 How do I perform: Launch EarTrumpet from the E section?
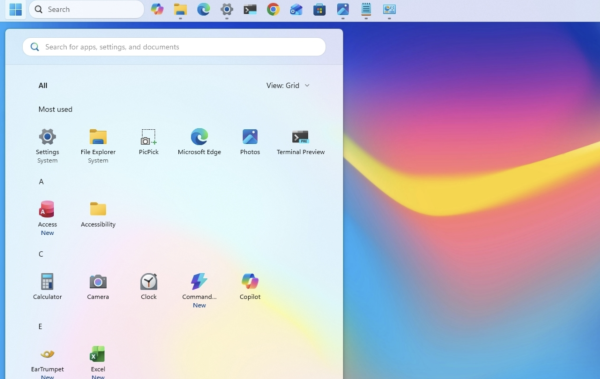(x=47, y=362)
